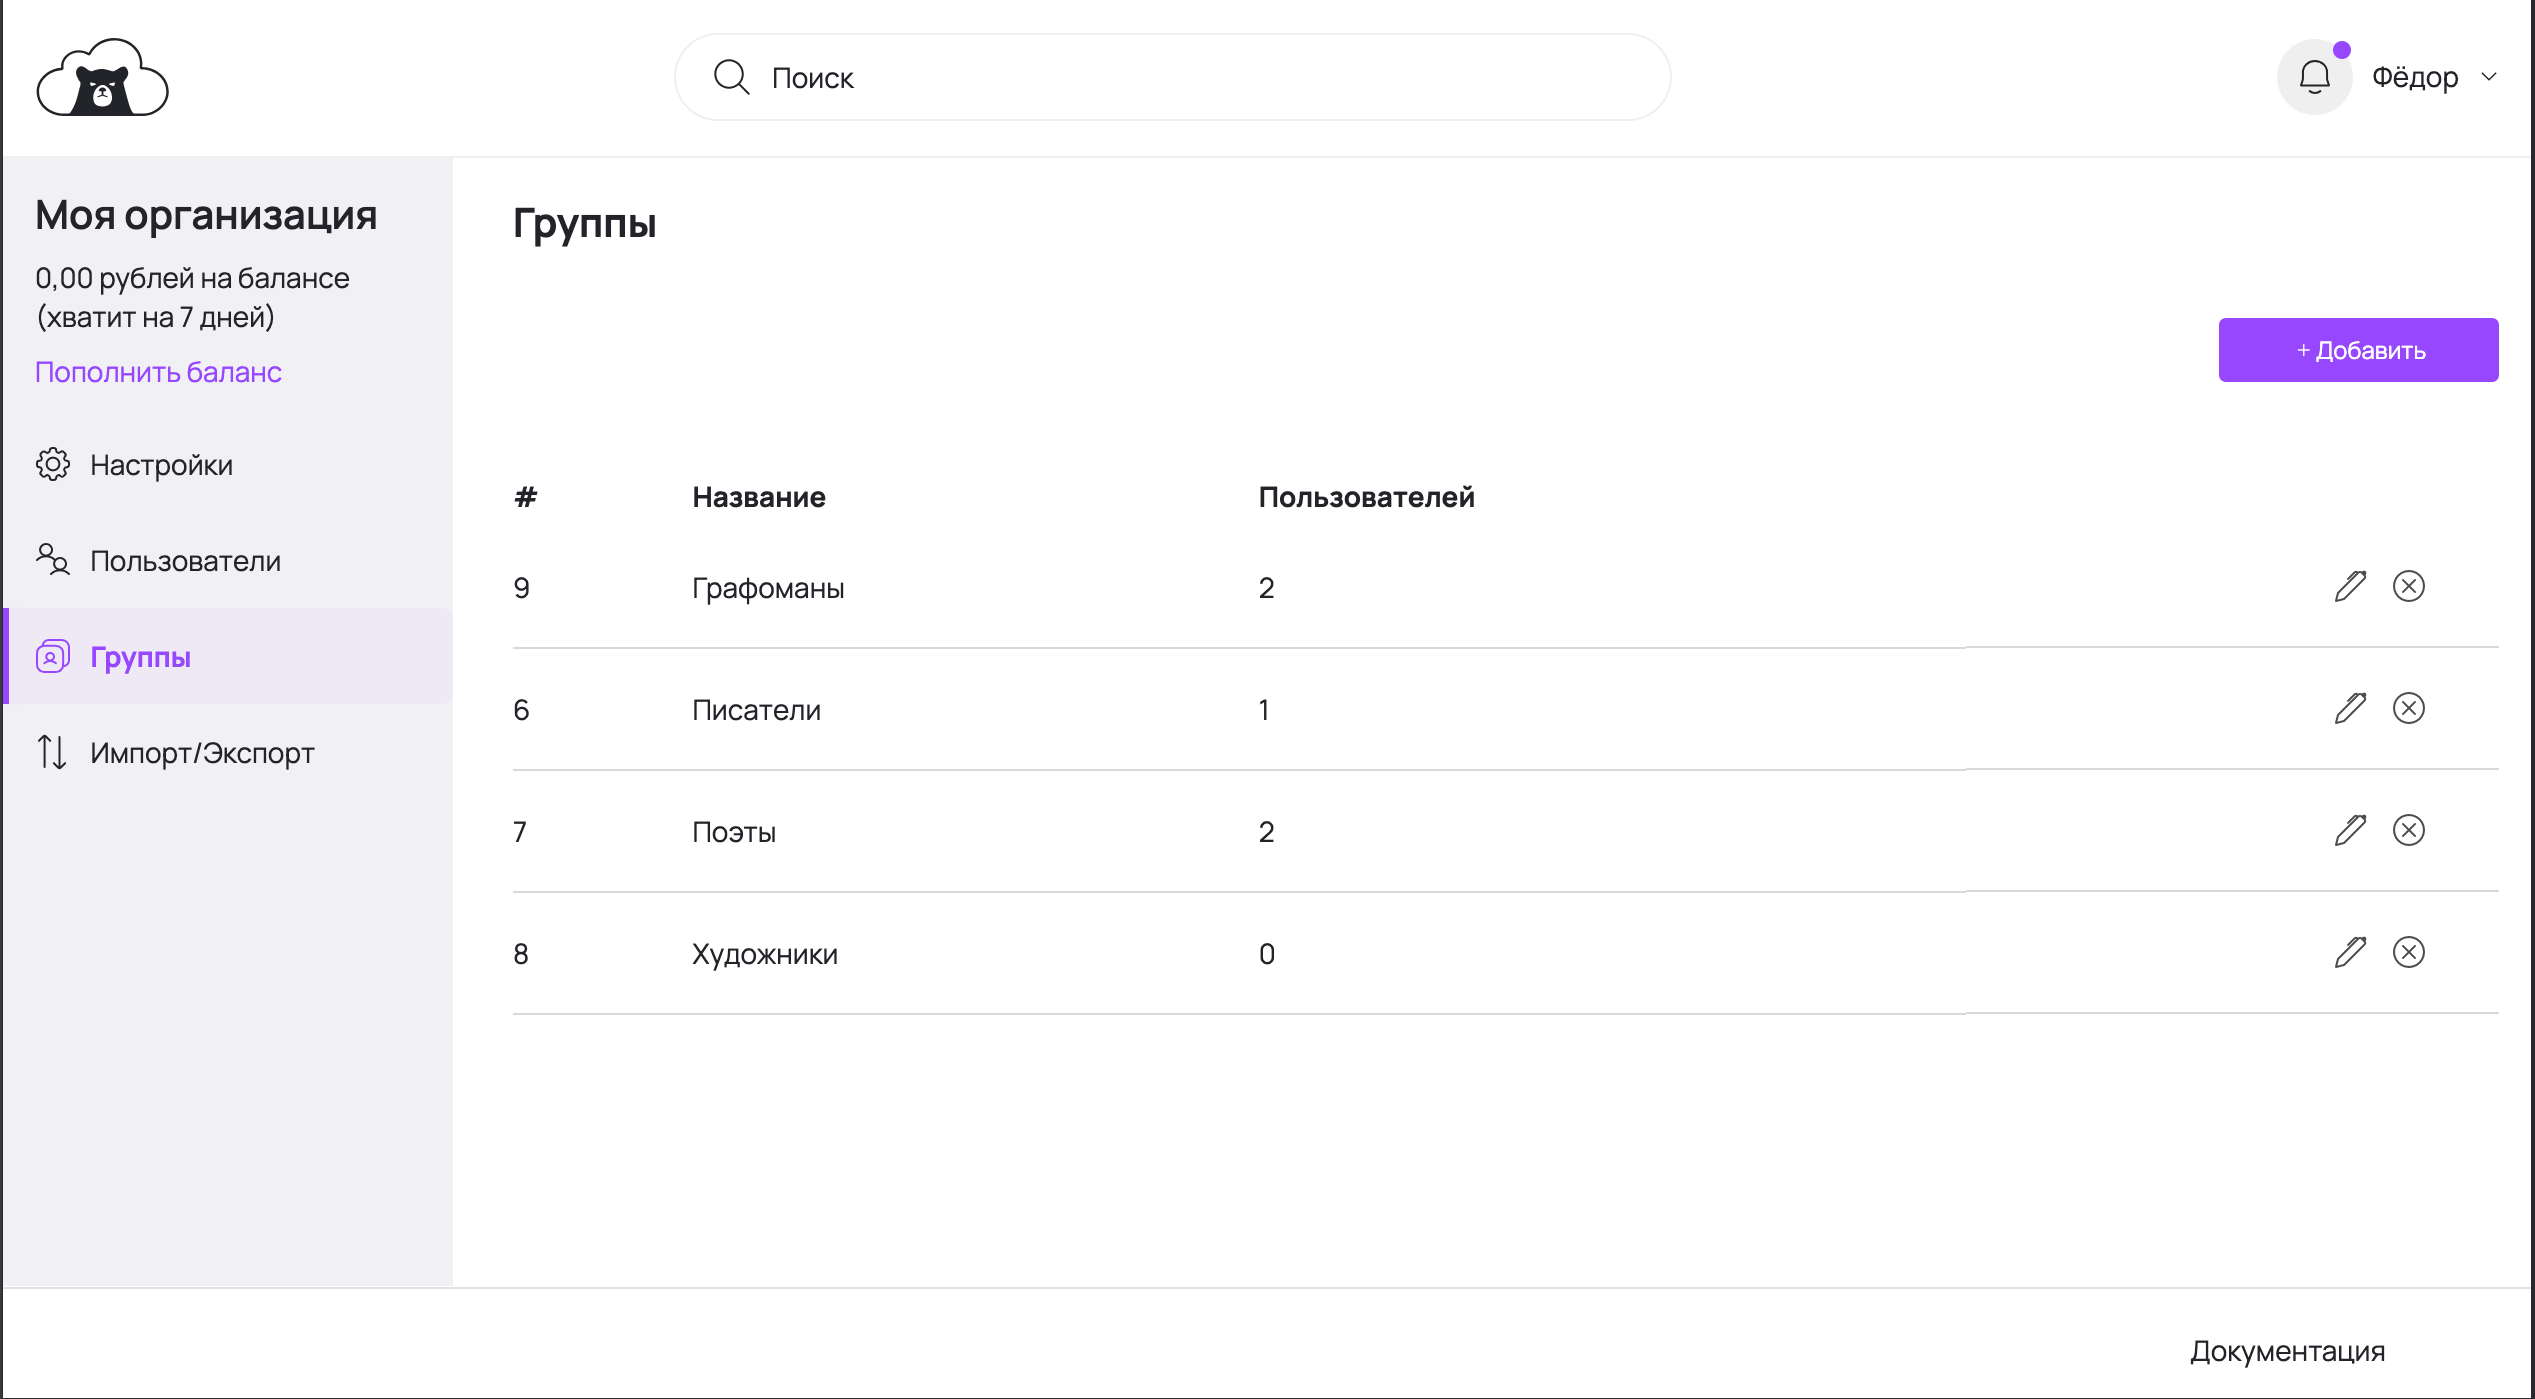The width and height of the screenshot is (2535, 1399).
Task: Edit the Писатели group with its pencil icon
Action: (2350, 708)
